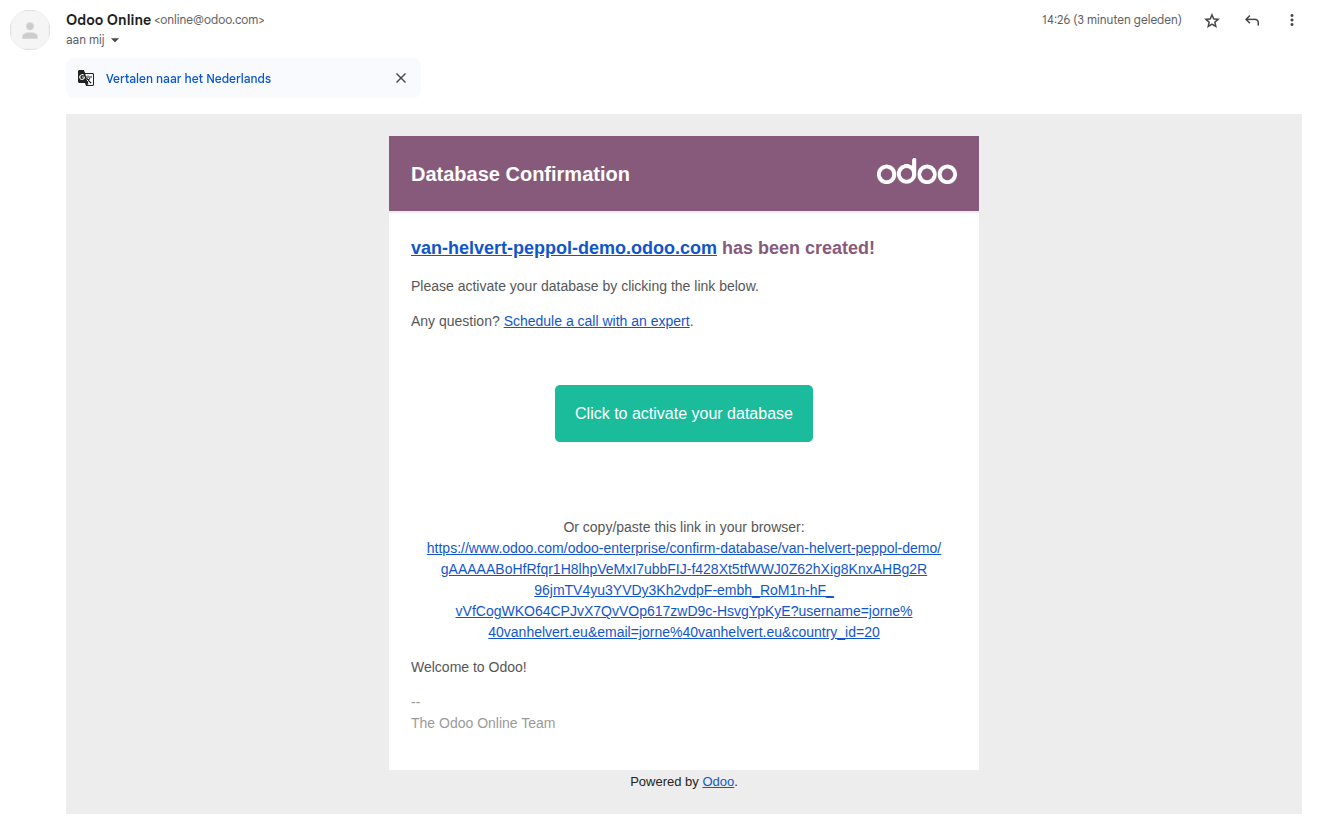Click 'The Odoo Online Team' signature
Viewport: 1321px width, 837px height.
click(x=483, y=723)
